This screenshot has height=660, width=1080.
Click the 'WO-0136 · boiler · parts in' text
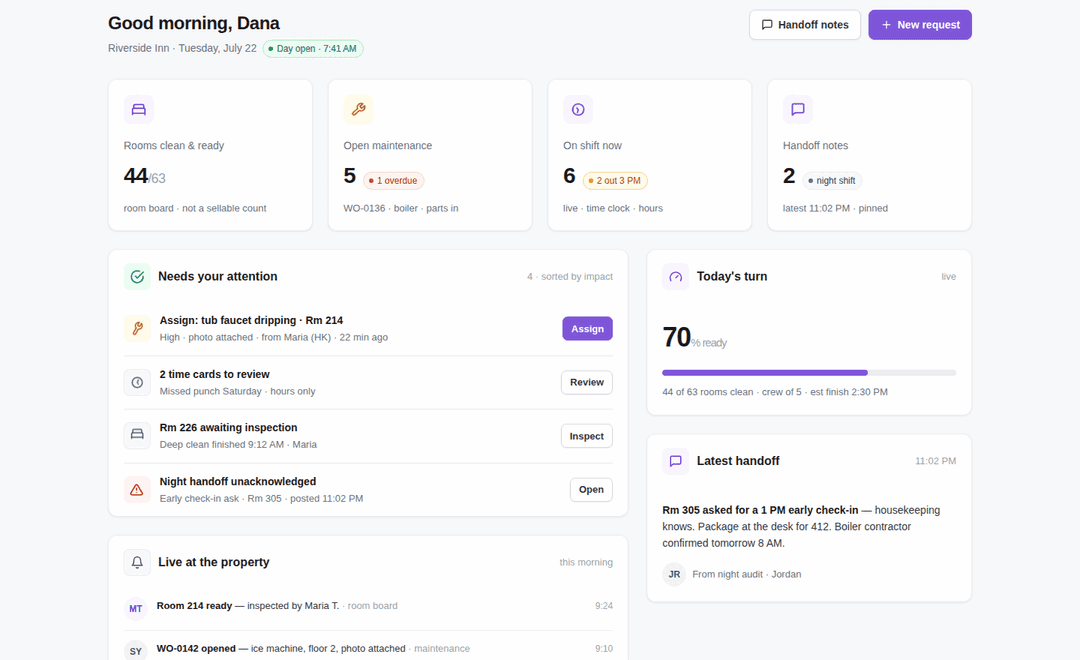(401, 208)
